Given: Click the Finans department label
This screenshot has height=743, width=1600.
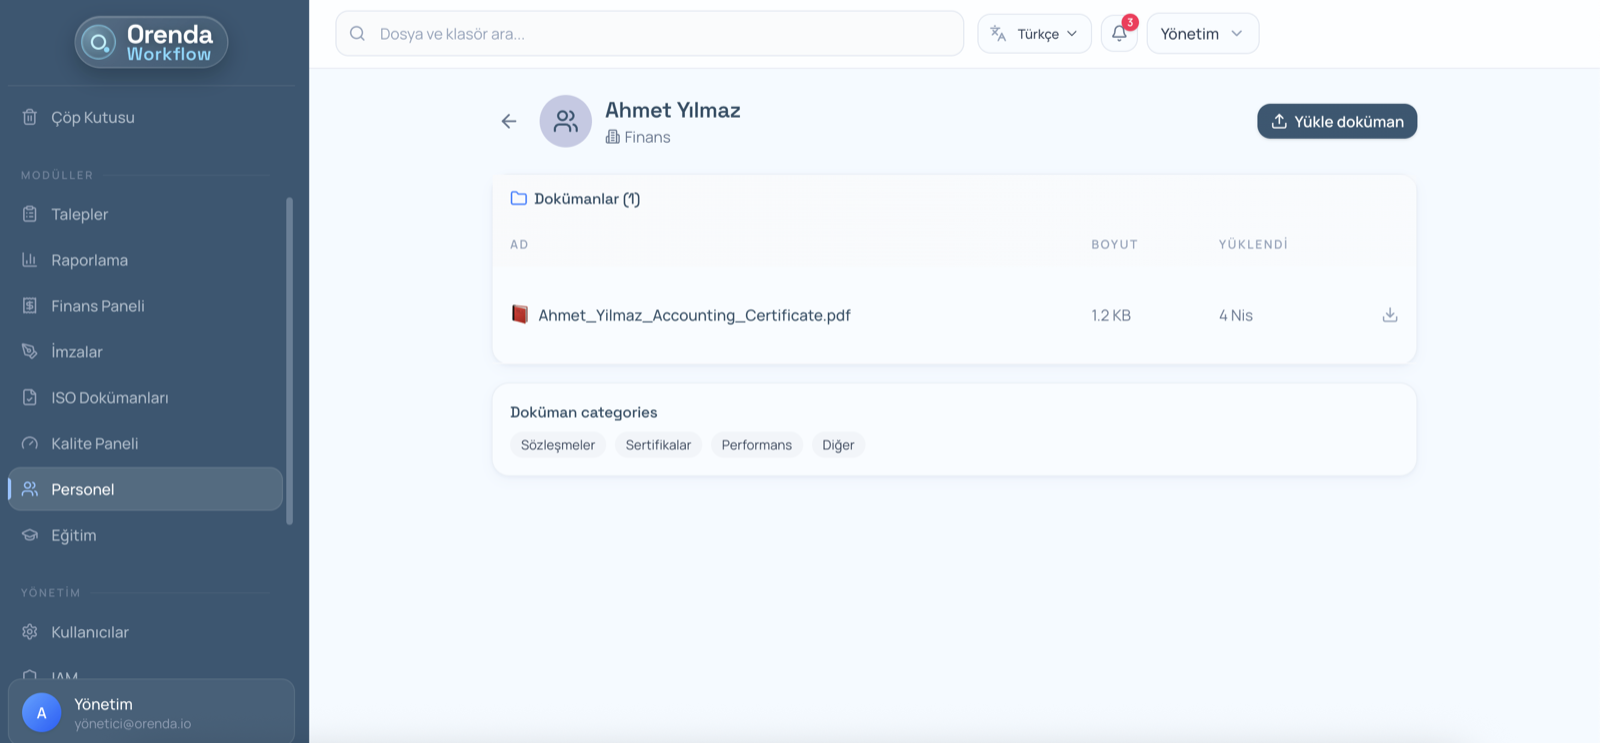Looking at the screenshot, I should tap(647, 137).
